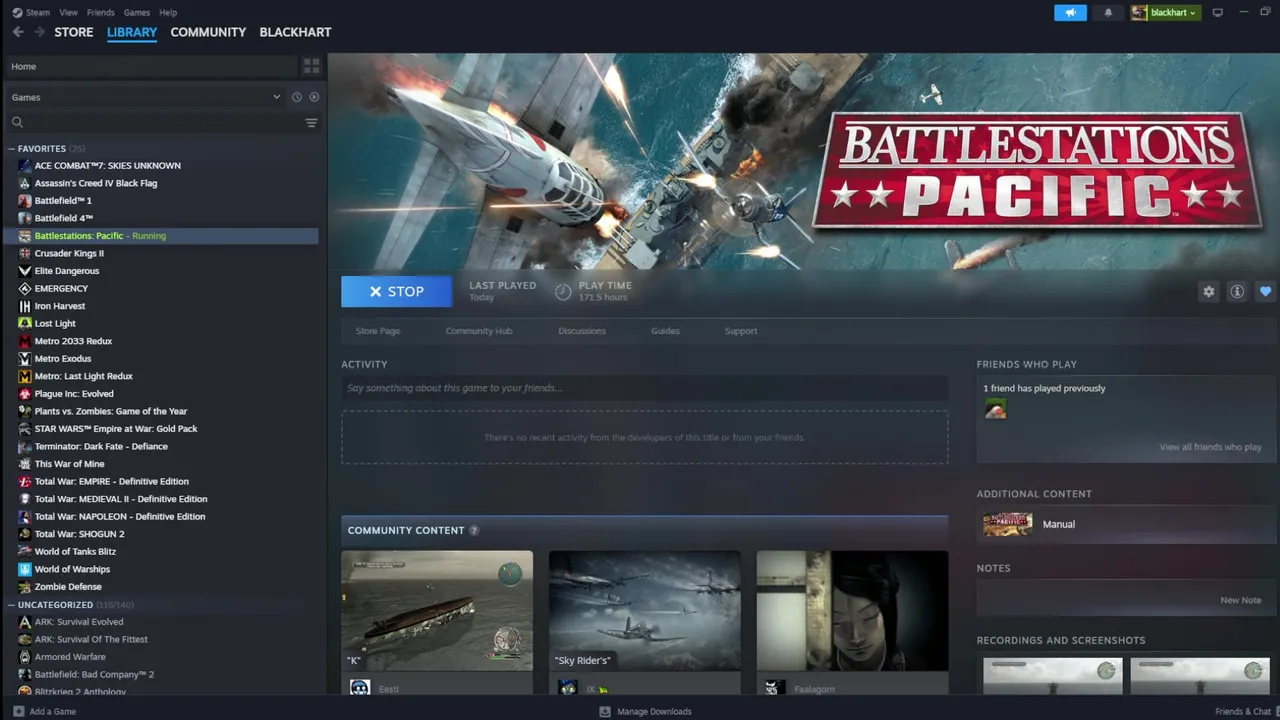This screenshot has height=720, width=1280.
Task: Open the Support link
Action: 741,331
